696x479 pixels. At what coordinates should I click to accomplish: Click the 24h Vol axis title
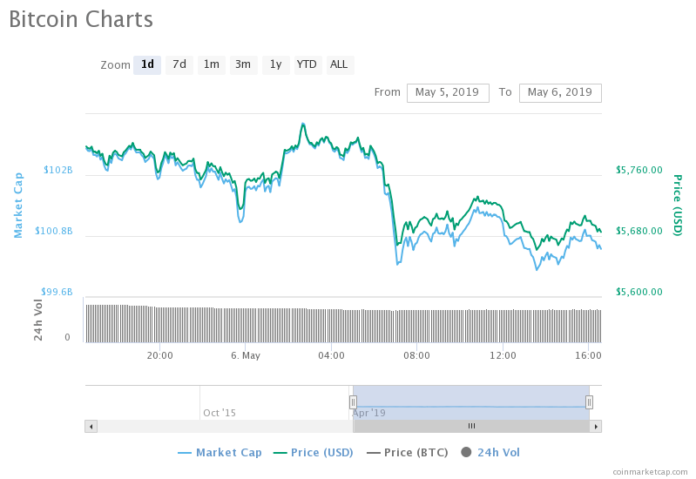tap(38, 320)
